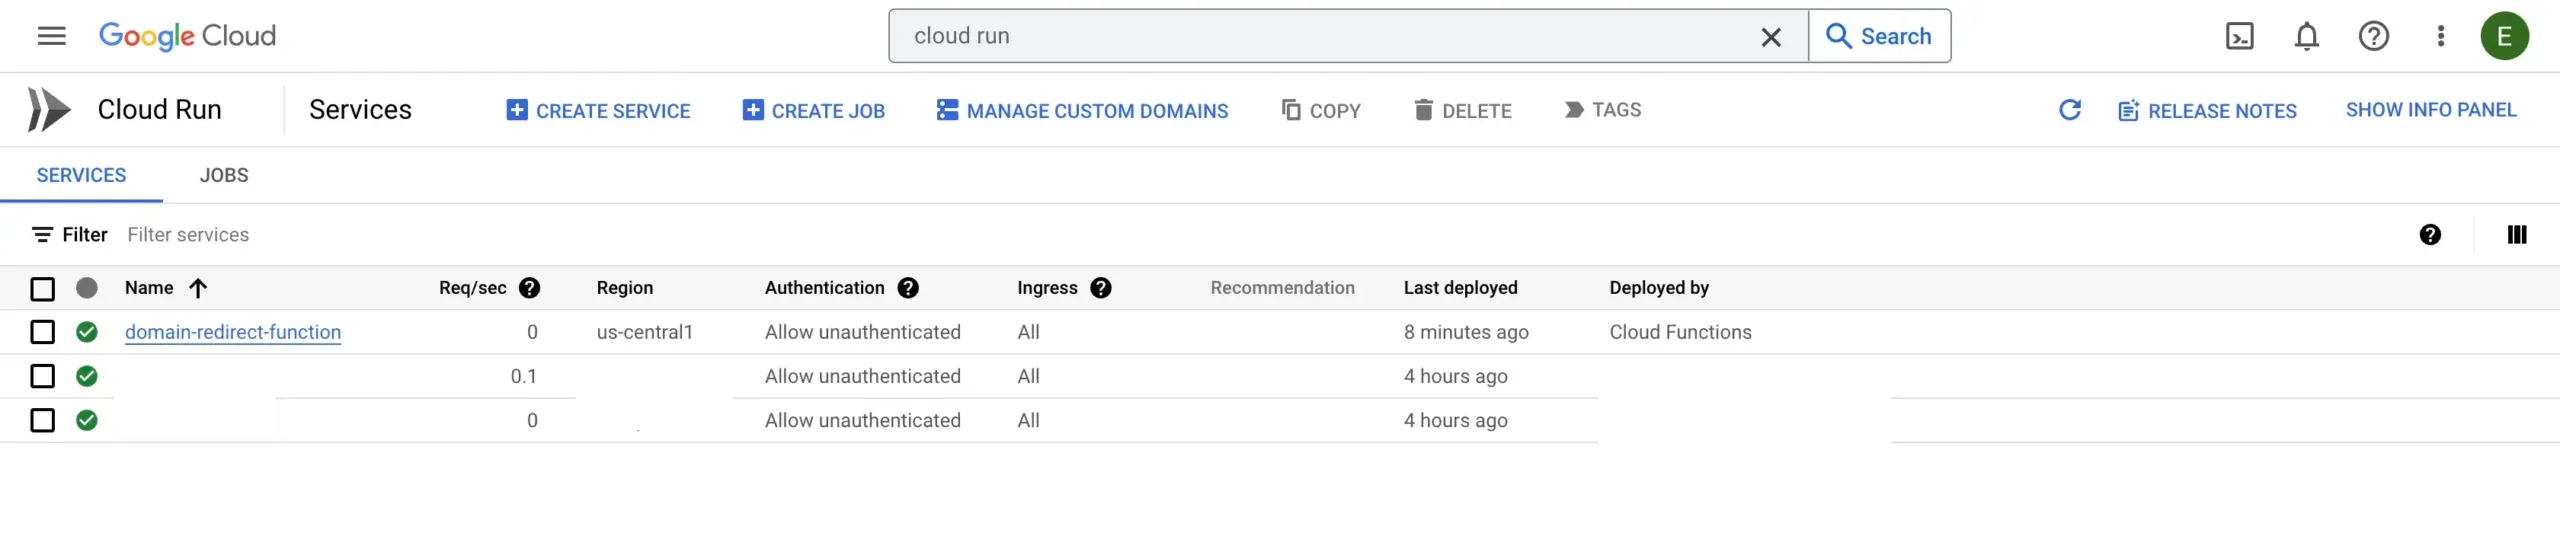This screenshot has width=2560, height=536.
Task: Switch to the SERVICES tab
Action: click(x=81, y=175)
